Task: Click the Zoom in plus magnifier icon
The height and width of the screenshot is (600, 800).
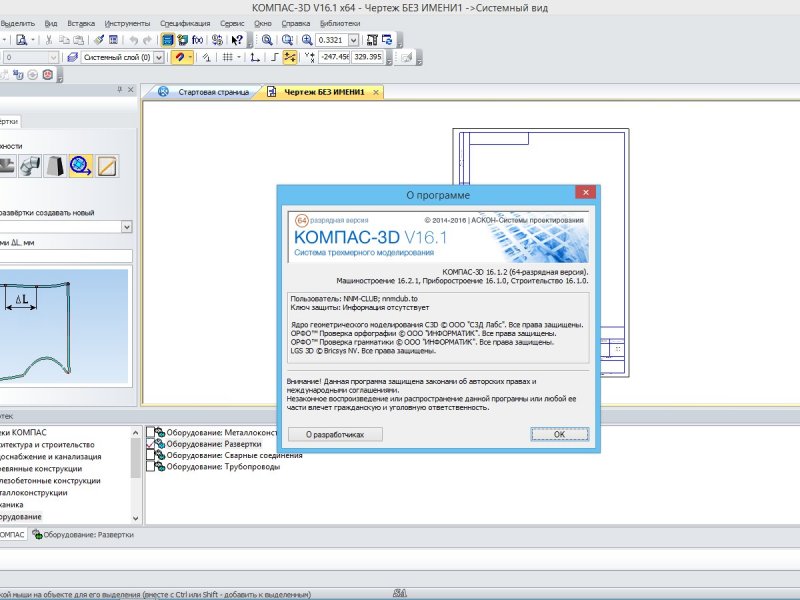Action: [307, 40]
